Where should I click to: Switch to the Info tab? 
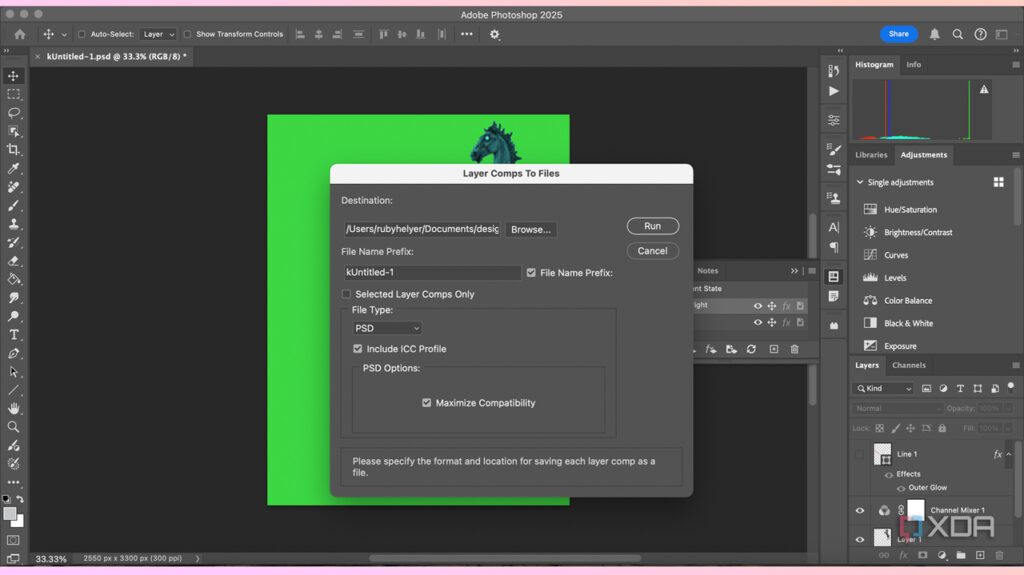pos(913,65)
